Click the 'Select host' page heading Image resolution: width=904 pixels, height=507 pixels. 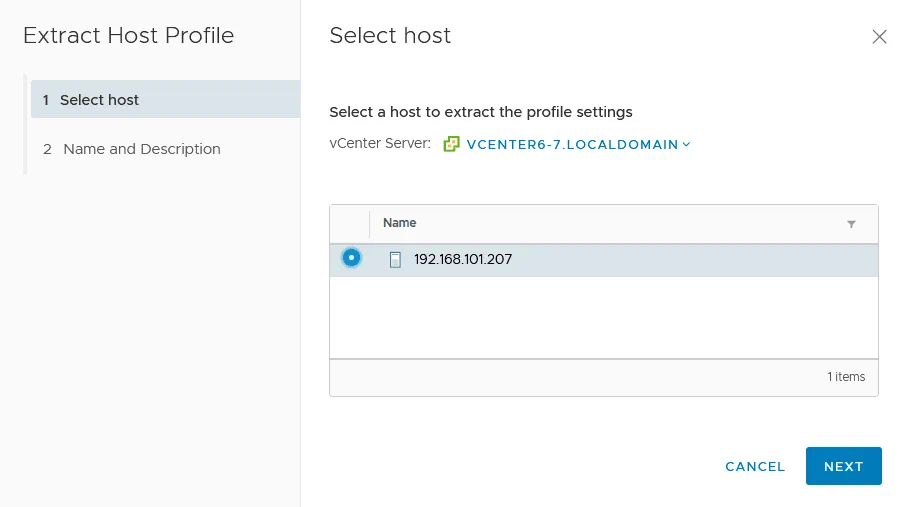(390, 36)
